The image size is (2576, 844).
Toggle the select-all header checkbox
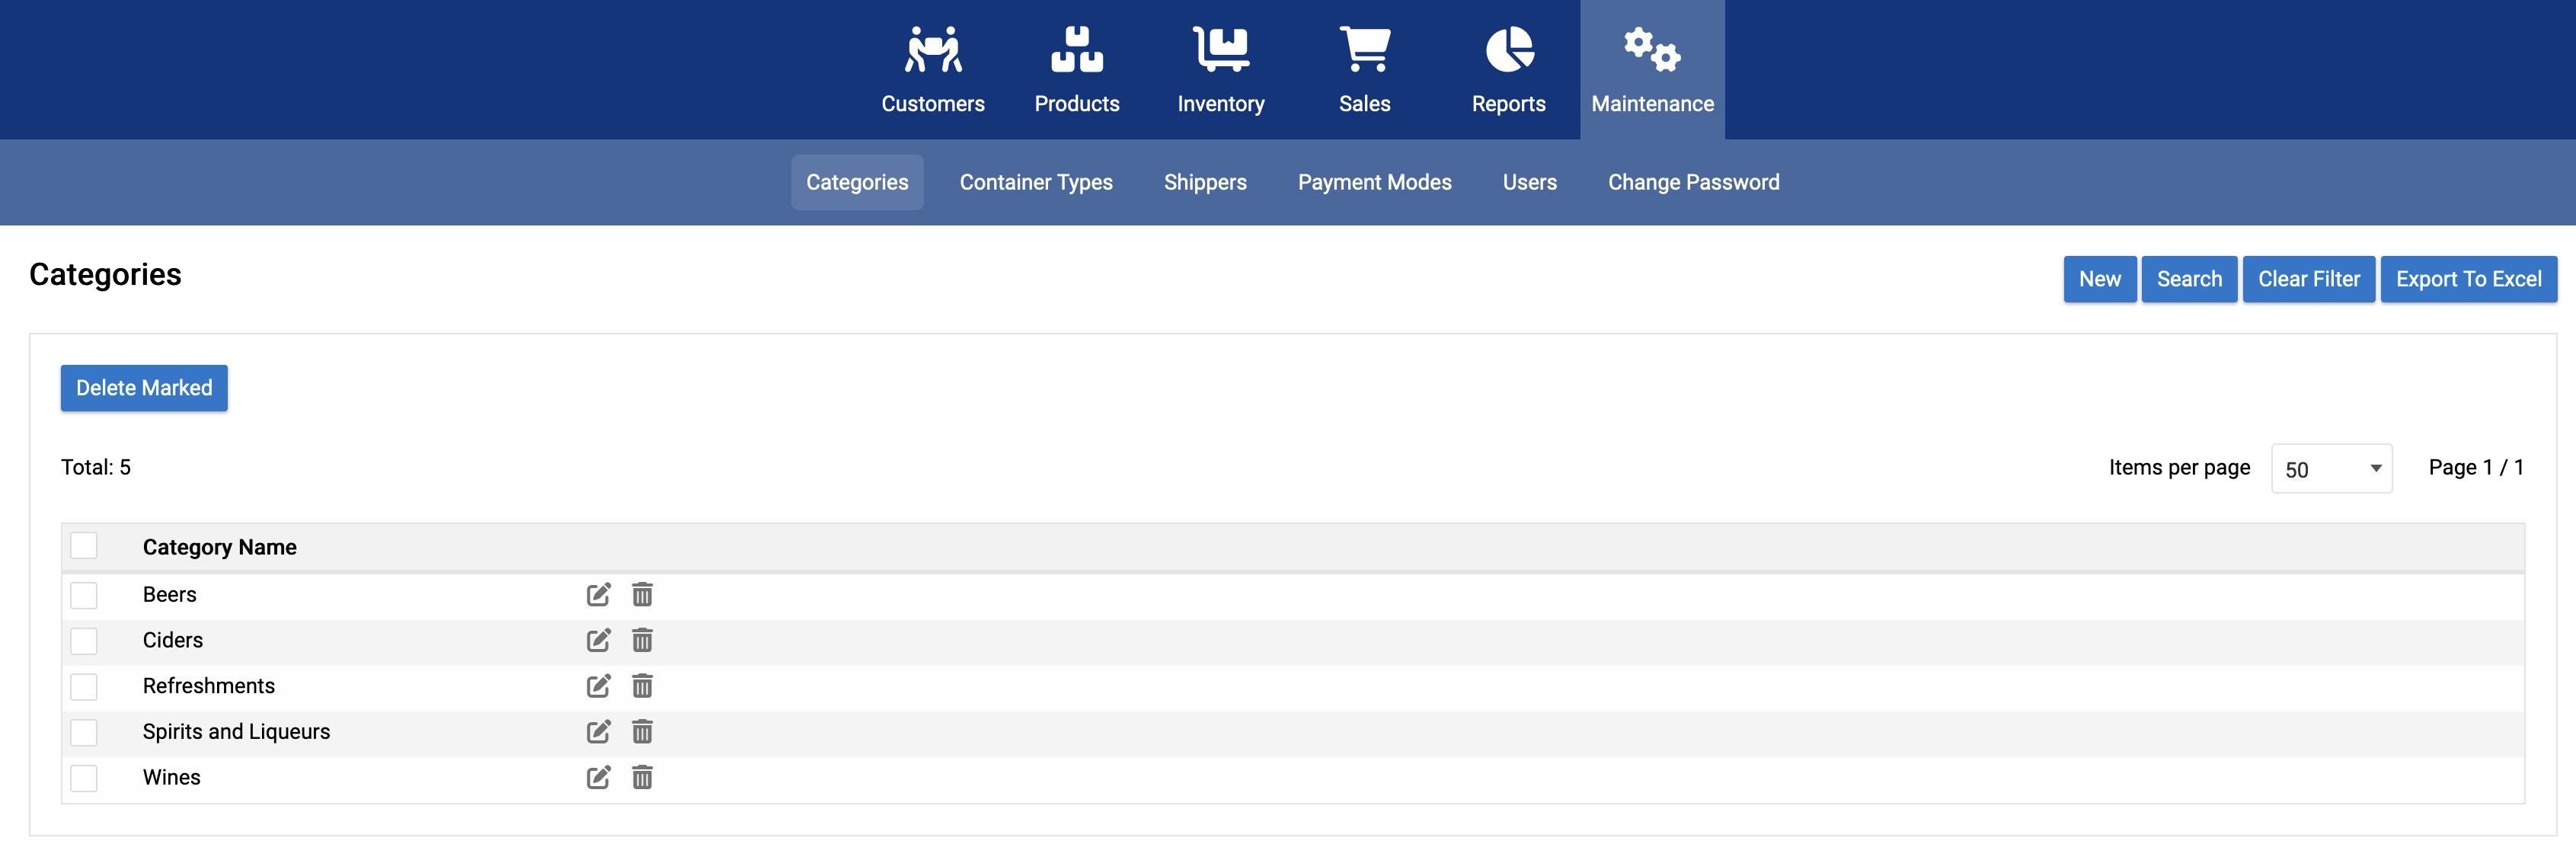point(84,546)
